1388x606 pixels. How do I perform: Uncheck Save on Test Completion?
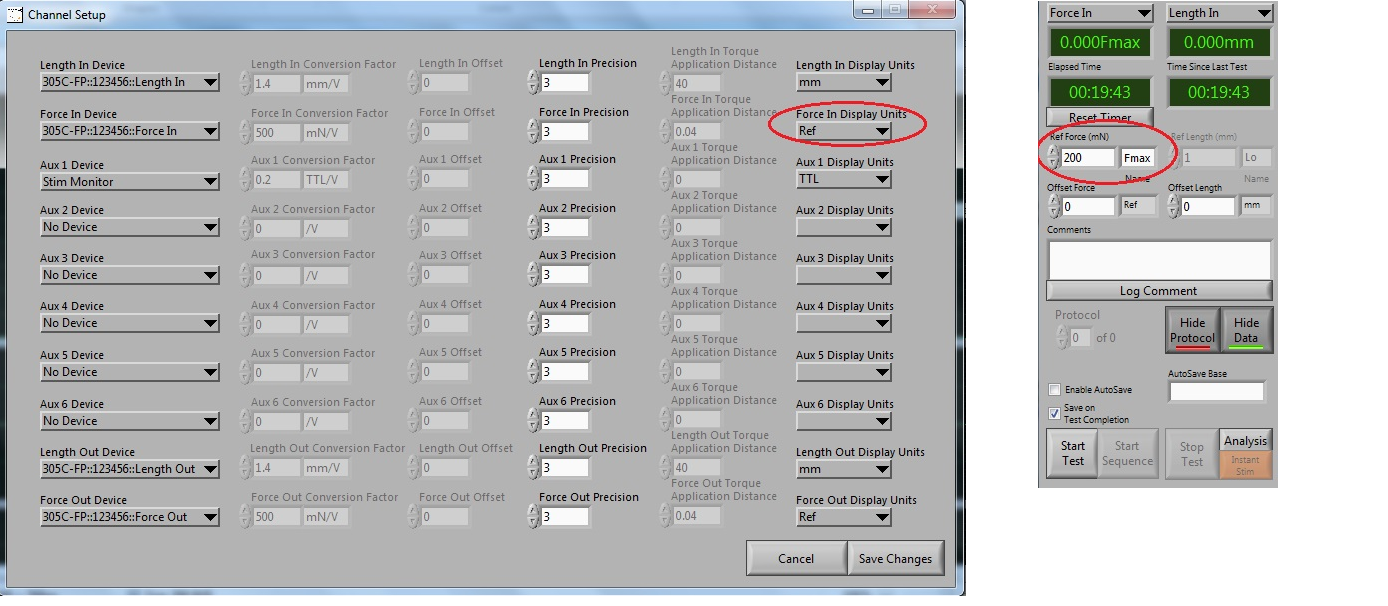pos(1054,413)
